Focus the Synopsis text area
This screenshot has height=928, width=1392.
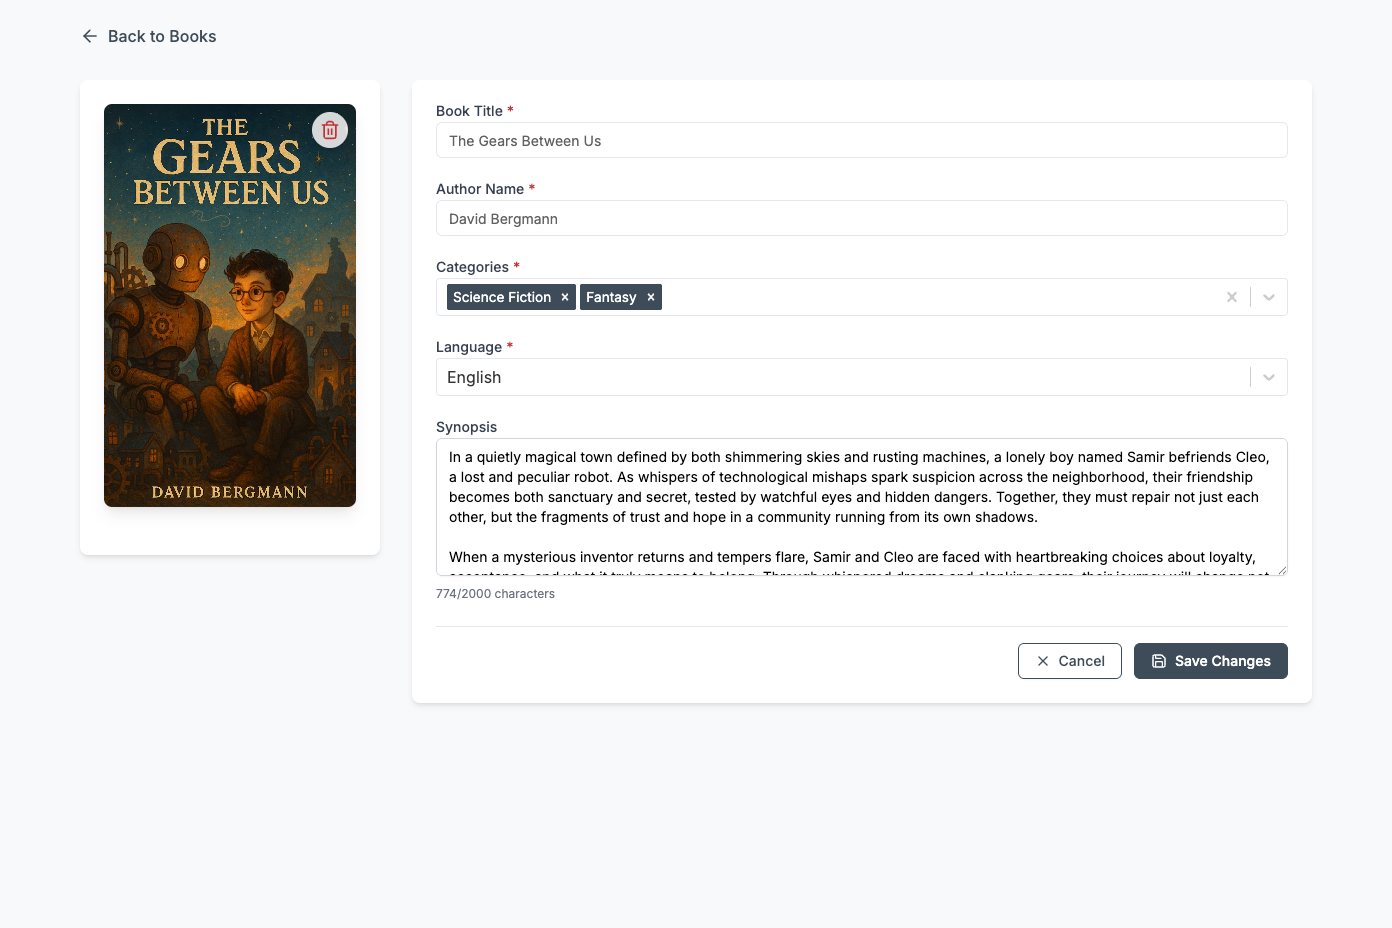(862, 507)
